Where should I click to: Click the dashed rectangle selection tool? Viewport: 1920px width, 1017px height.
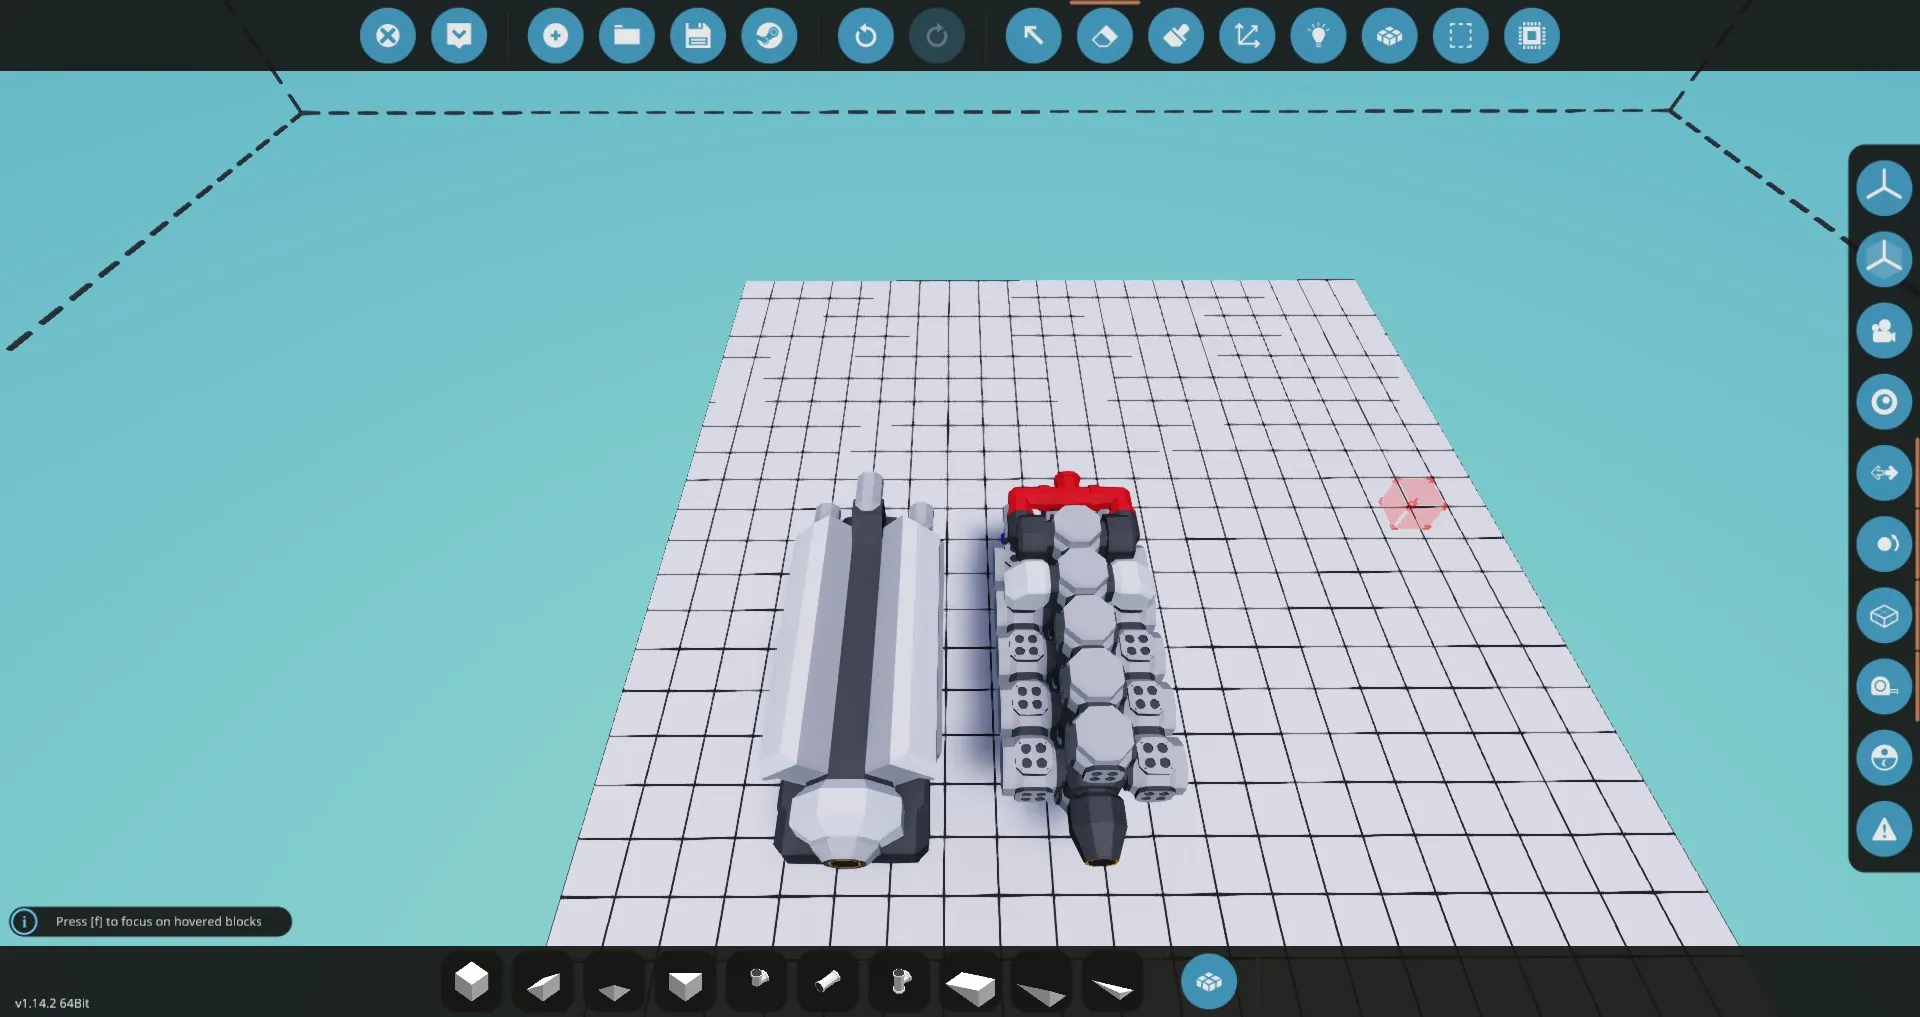1460,36
